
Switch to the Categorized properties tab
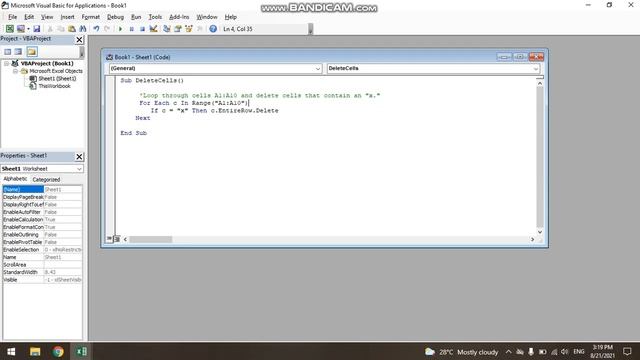click(46, 180)
